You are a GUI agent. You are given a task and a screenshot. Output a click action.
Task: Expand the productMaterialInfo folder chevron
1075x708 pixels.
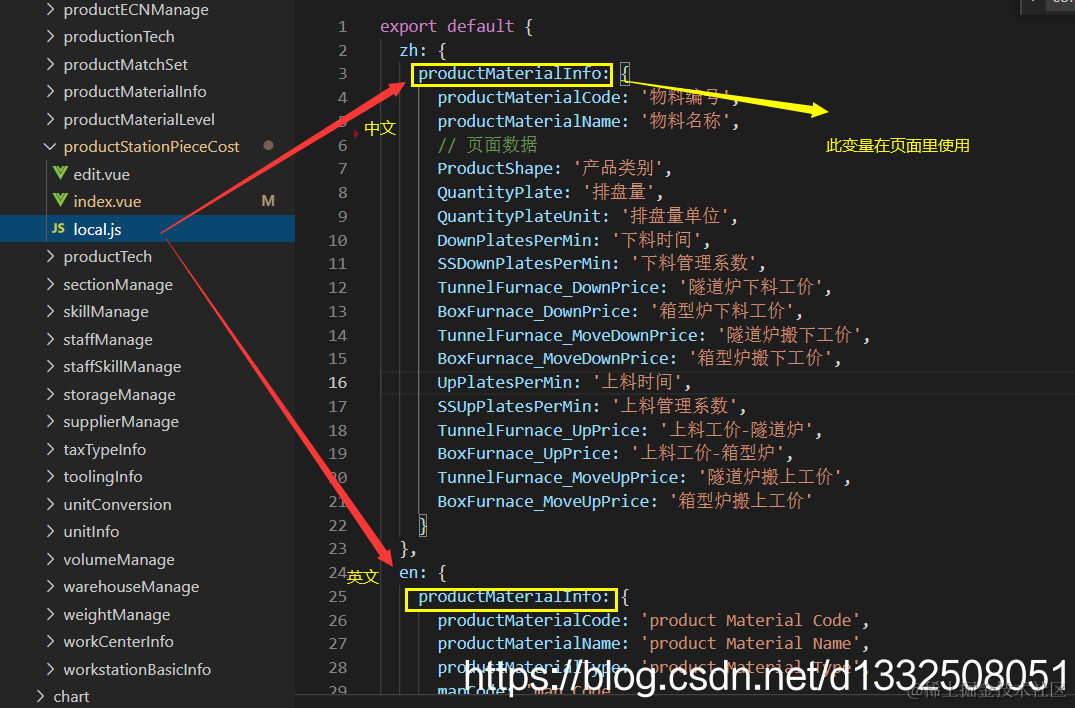pos(50,91)
